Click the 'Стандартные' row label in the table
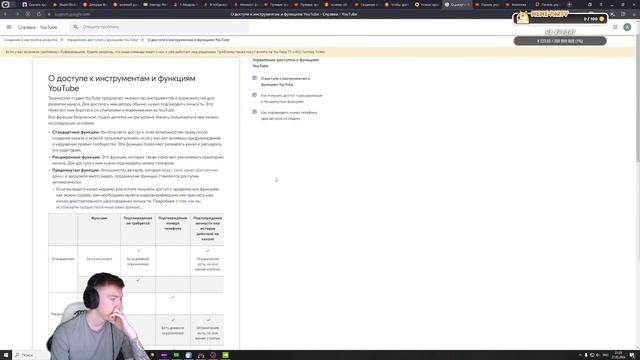This screenshot has width=640, height=360. coord(63,259)
